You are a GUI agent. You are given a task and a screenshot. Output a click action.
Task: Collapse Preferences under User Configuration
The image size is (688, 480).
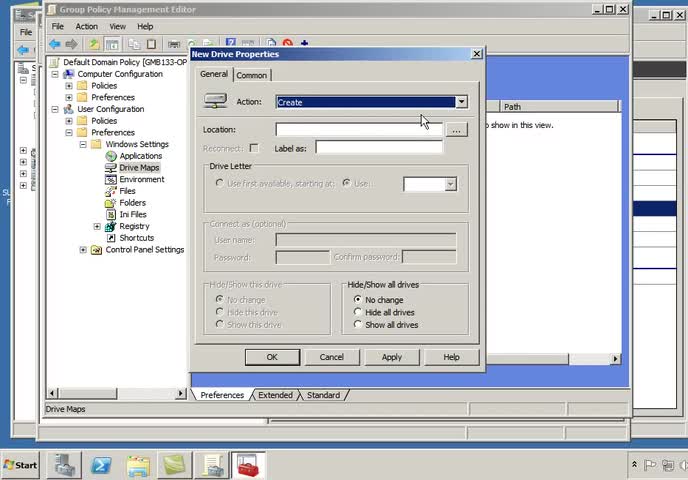click(69, 133)
